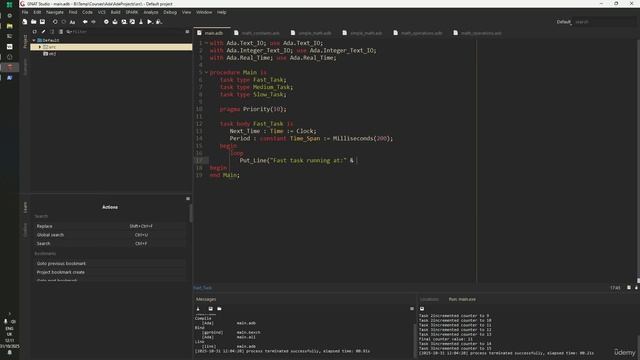Select the Messages tab
Screen dimensions: 640x360
click(206, 299)
